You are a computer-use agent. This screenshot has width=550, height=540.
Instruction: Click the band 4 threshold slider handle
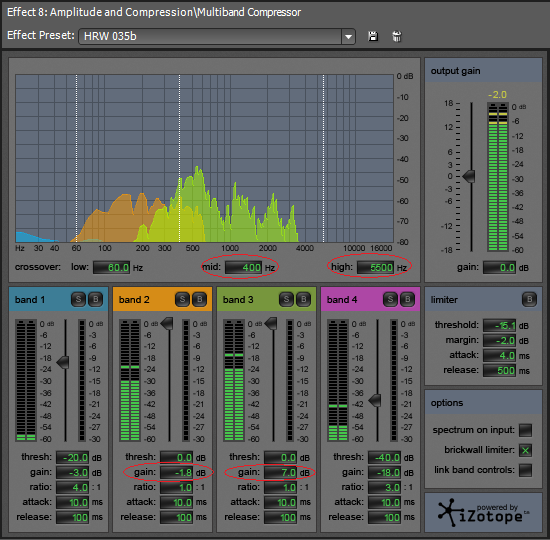(x=375, y=400)
